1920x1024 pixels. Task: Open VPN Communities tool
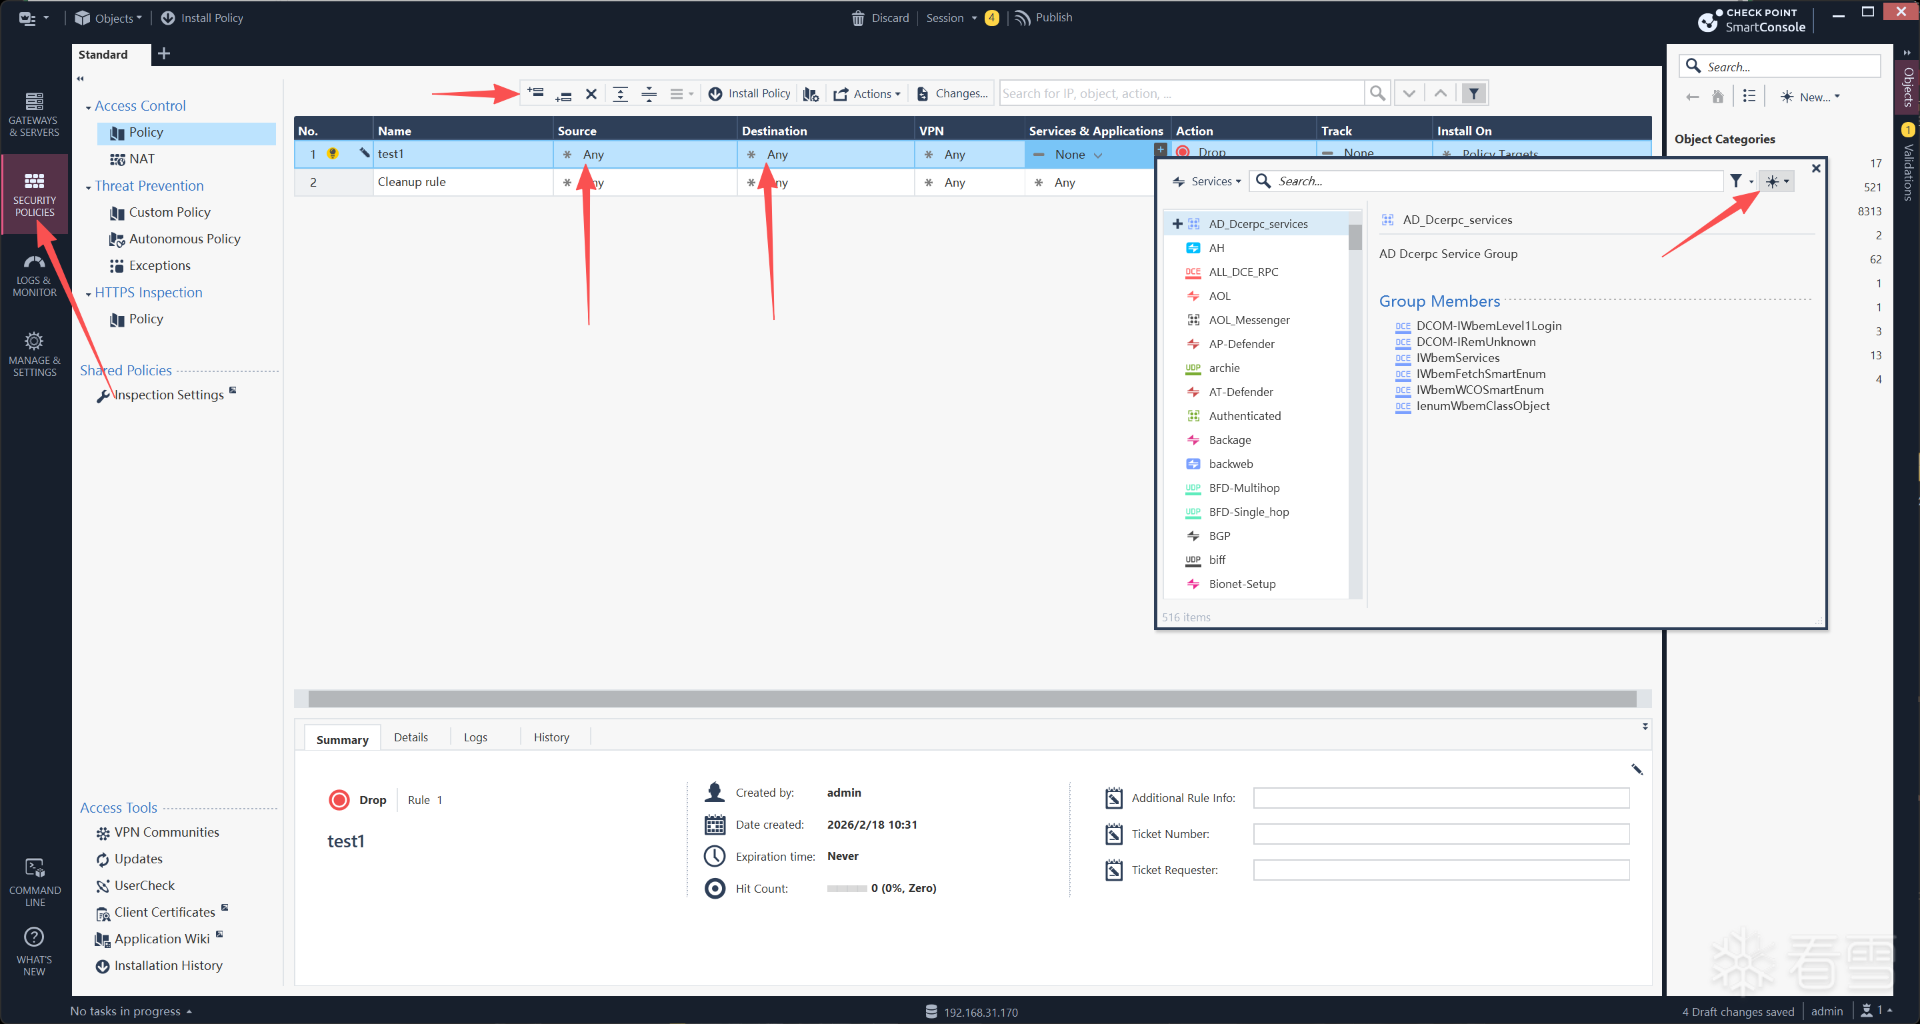click(166, 832)
